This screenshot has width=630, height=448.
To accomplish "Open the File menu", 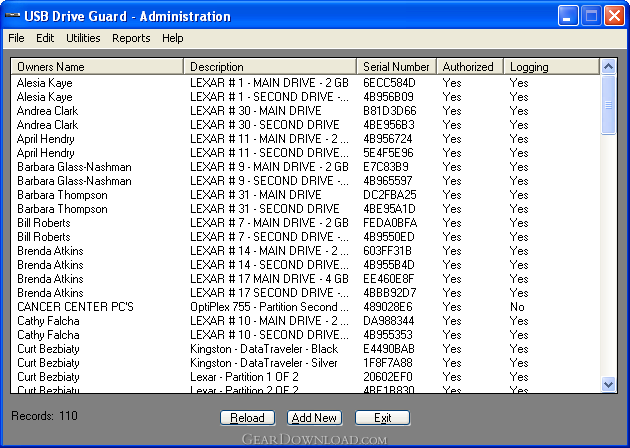I will 16,38.
